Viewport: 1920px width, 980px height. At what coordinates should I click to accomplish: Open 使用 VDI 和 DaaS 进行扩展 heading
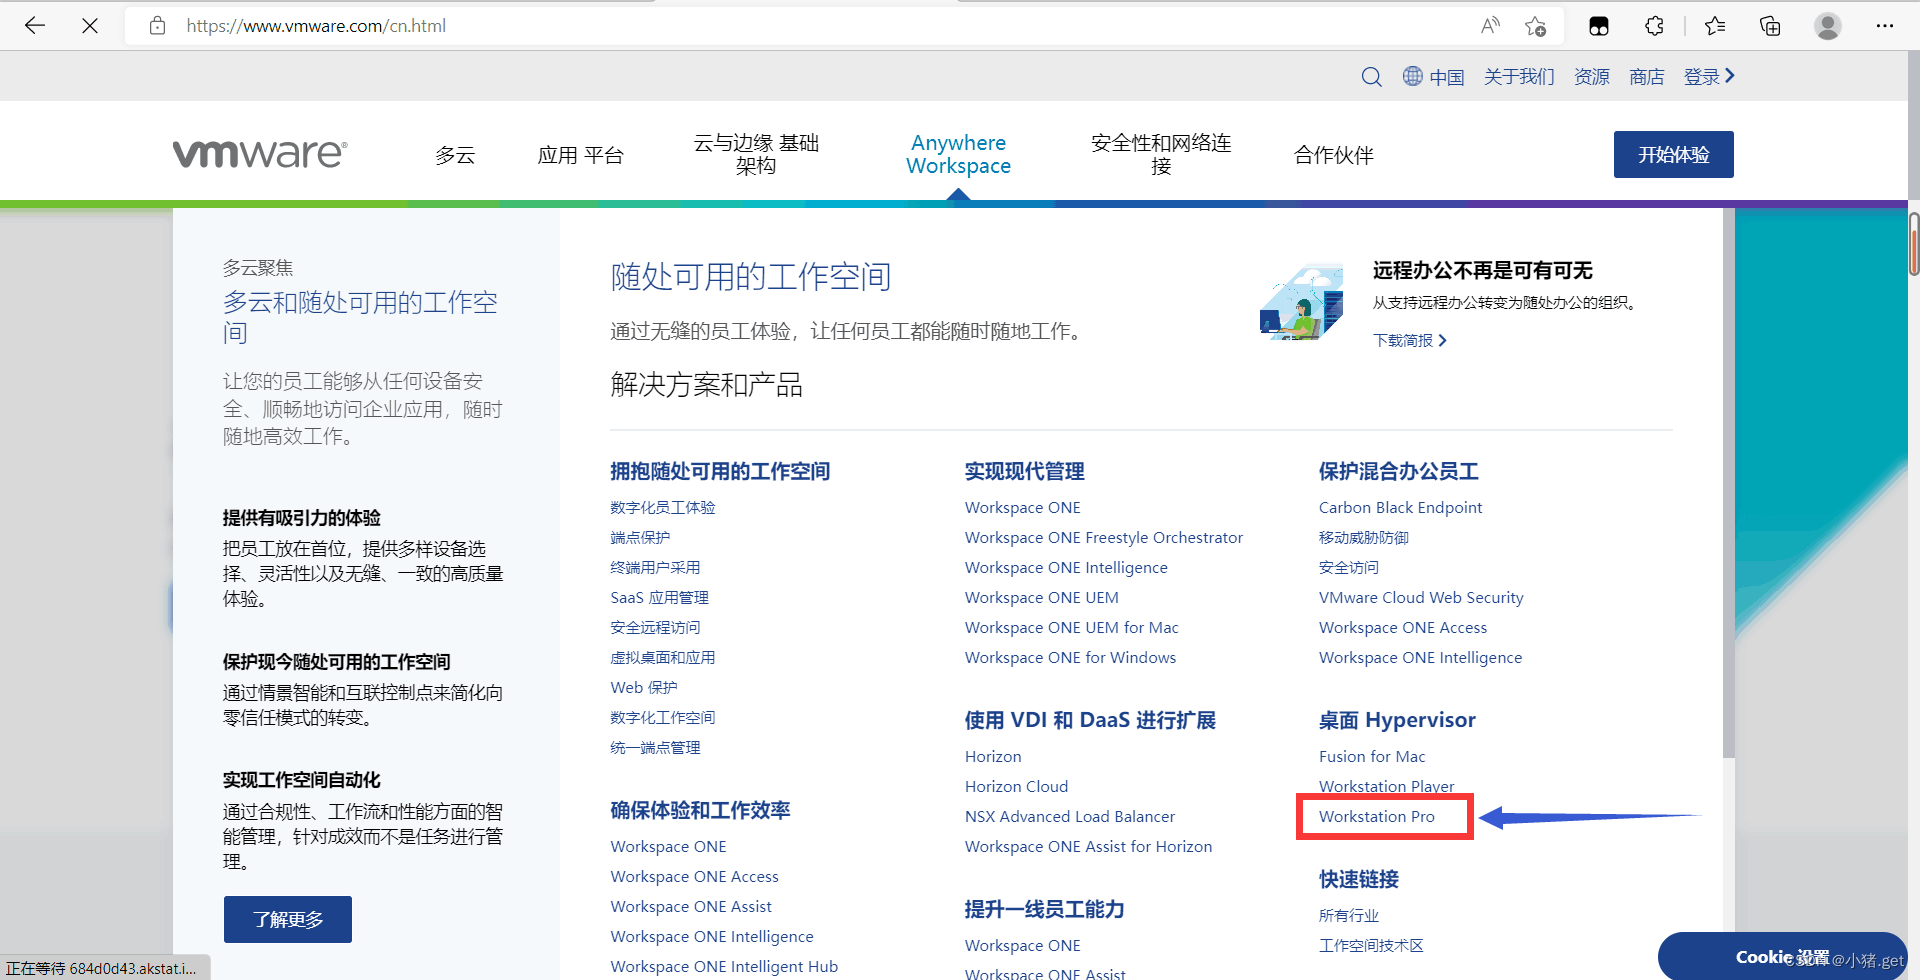pos(1090,720)
